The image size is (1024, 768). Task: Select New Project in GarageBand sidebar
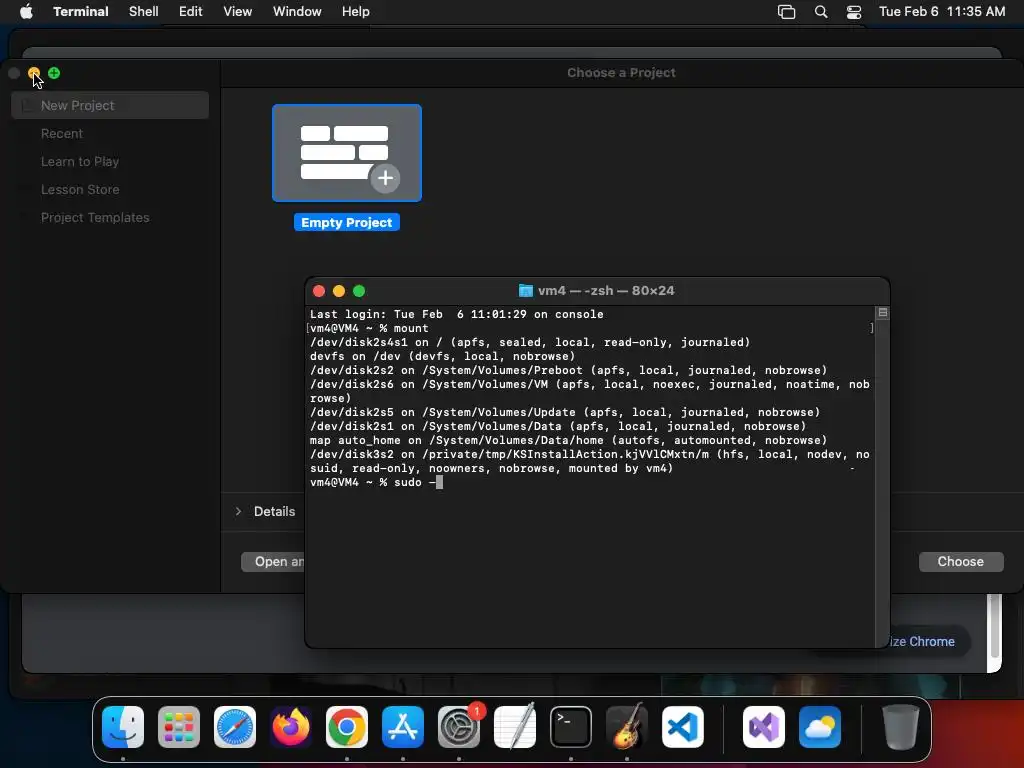coord(110,105)
